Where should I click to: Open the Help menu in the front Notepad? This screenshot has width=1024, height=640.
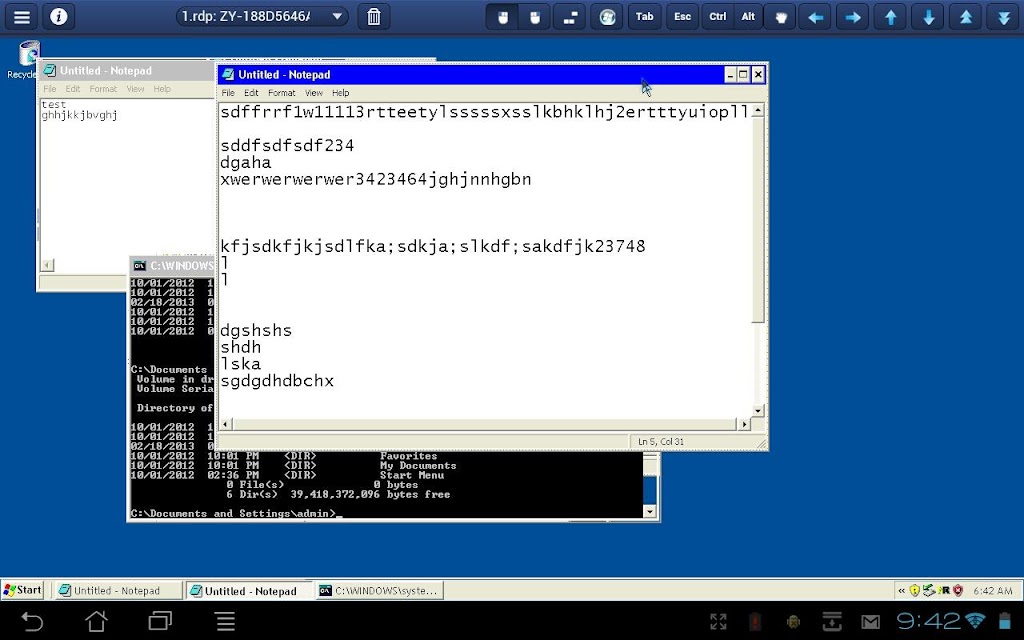coord(340,93)
